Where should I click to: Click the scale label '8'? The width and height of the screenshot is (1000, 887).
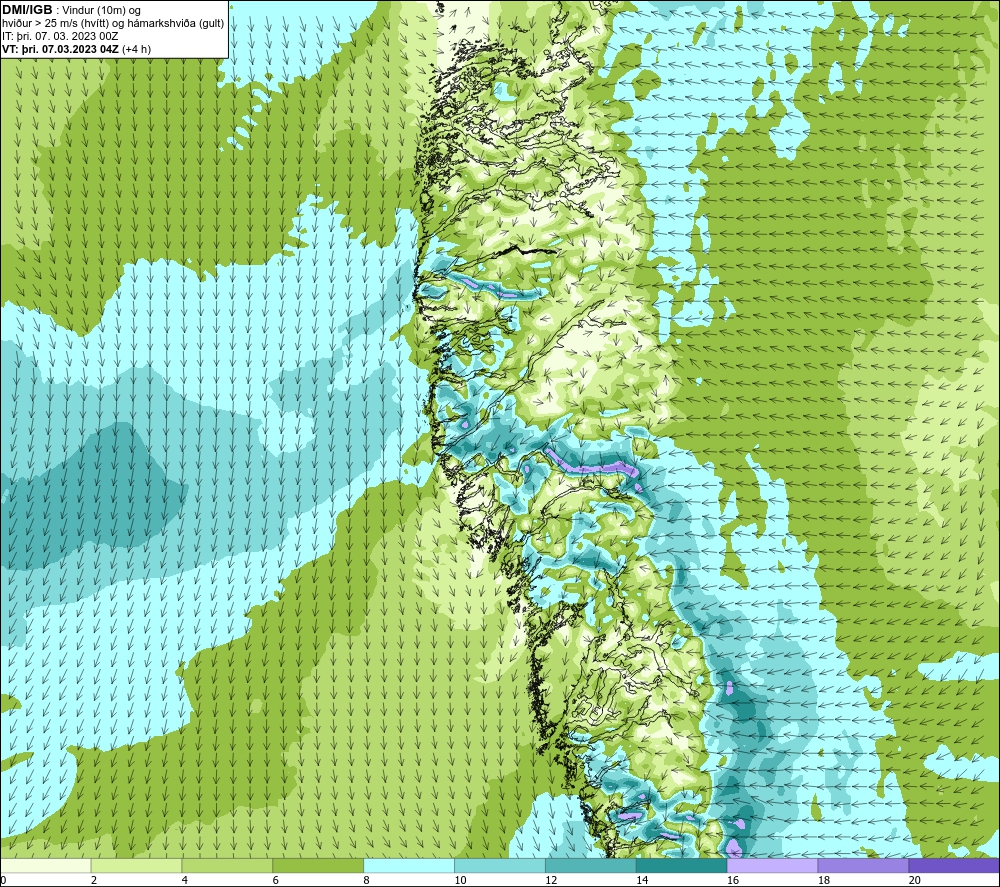click(367, 880)
